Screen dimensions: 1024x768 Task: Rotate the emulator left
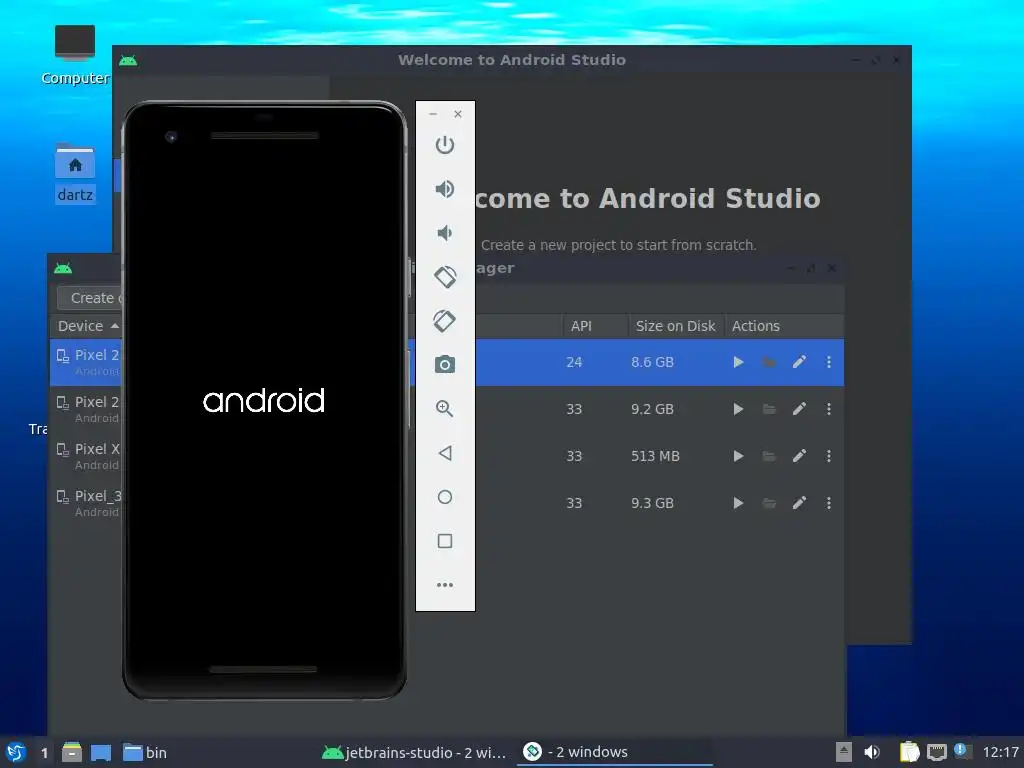coord(445,277)
